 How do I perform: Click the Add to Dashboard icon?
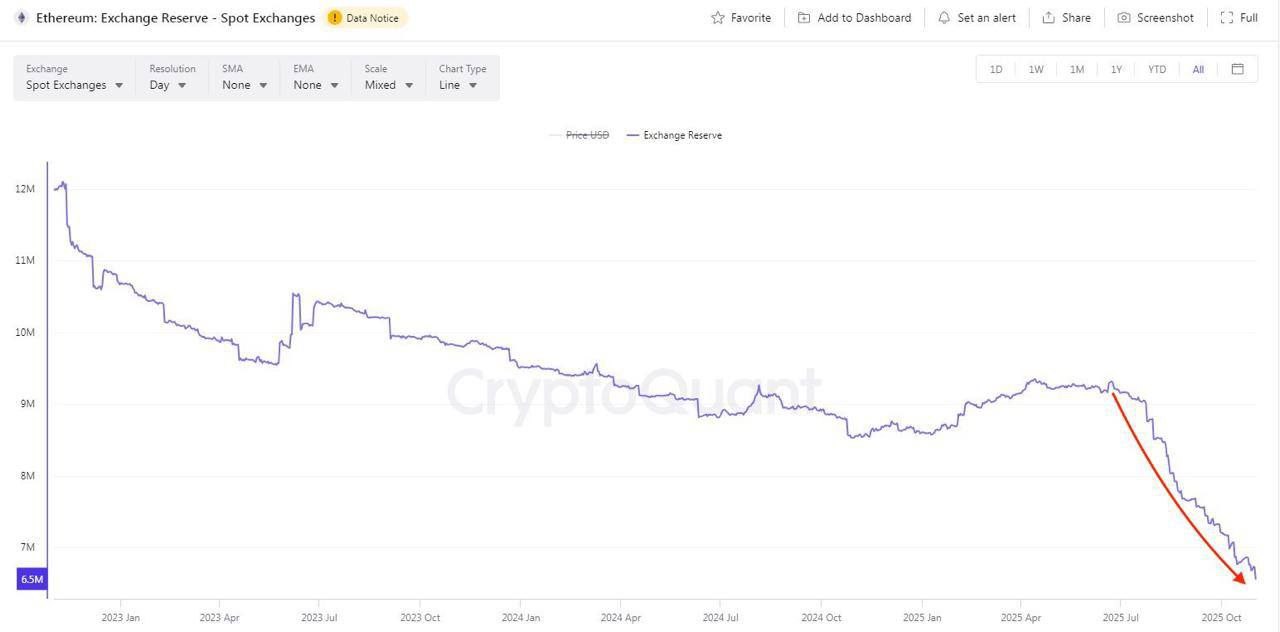[804, 18]
